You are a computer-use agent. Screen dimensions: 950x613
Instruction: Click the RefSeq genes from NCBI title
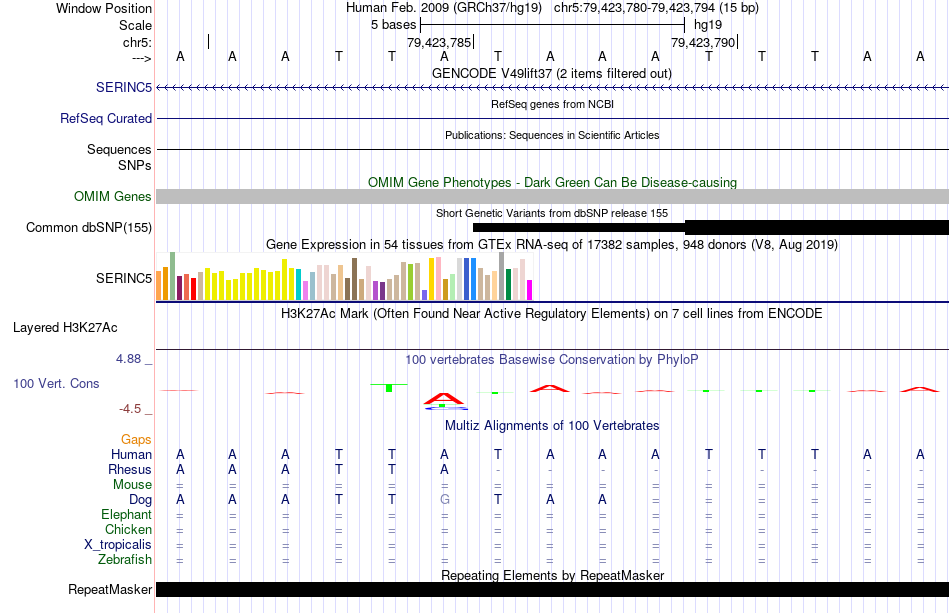[552, 104]
